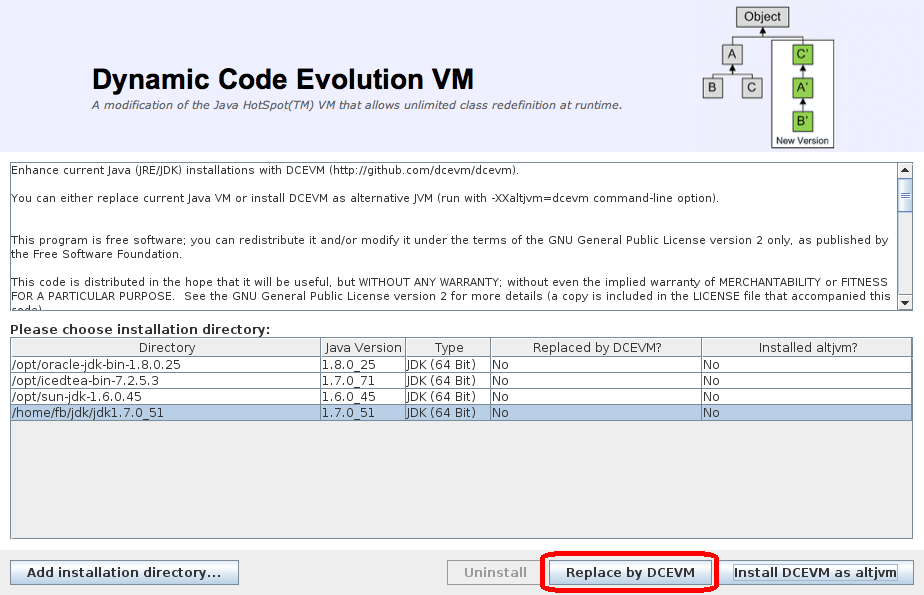Click the Dynamic Code Evolution VM title

pos(283,80)
